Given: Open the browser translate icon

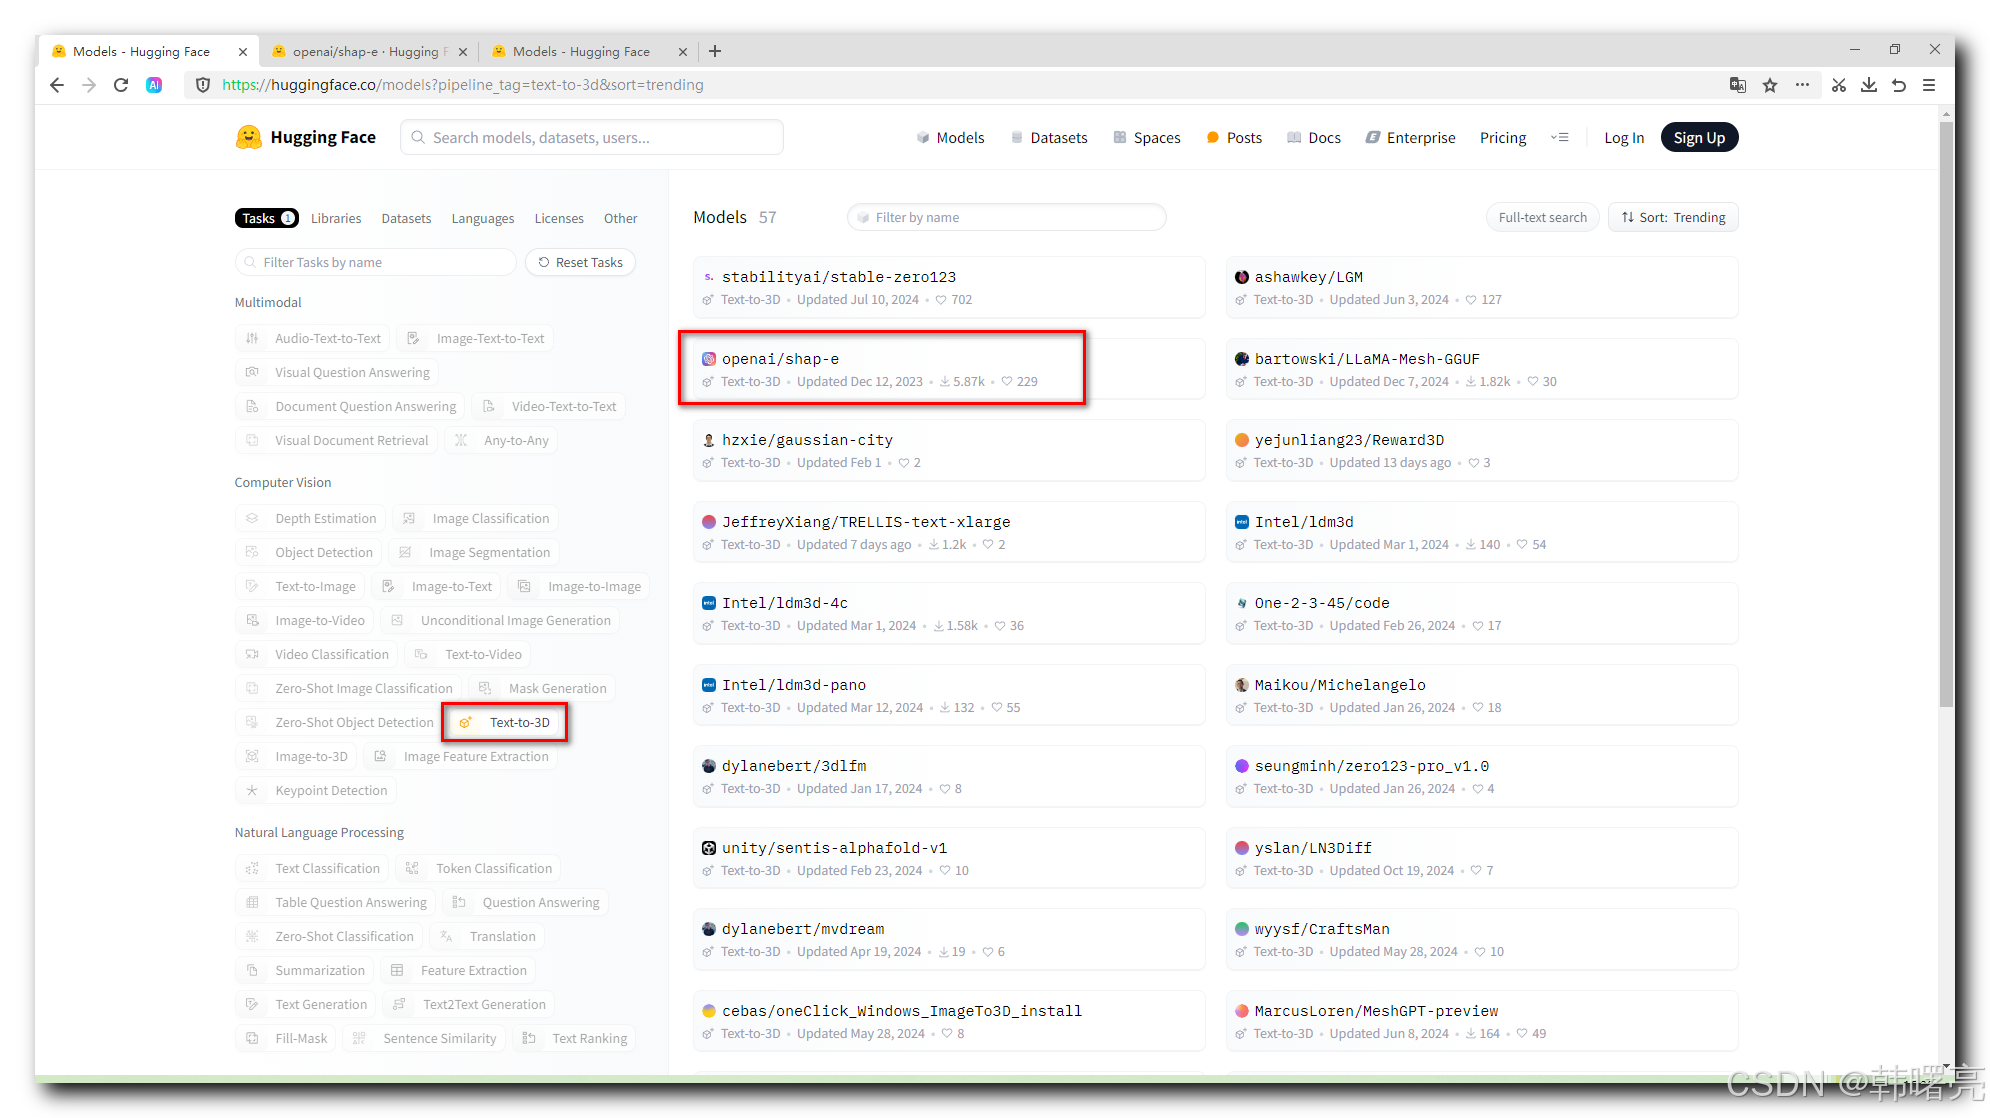Looking at the screenshot, I should (1738, 85).
